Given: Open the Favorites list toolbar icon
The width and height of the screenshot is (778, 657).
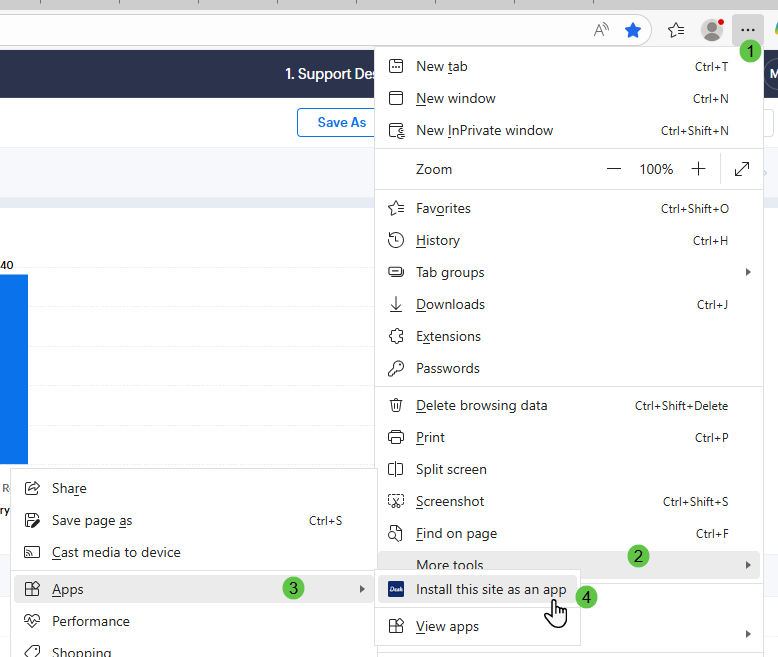Looking at the screenshot, I should coord(676,30).
